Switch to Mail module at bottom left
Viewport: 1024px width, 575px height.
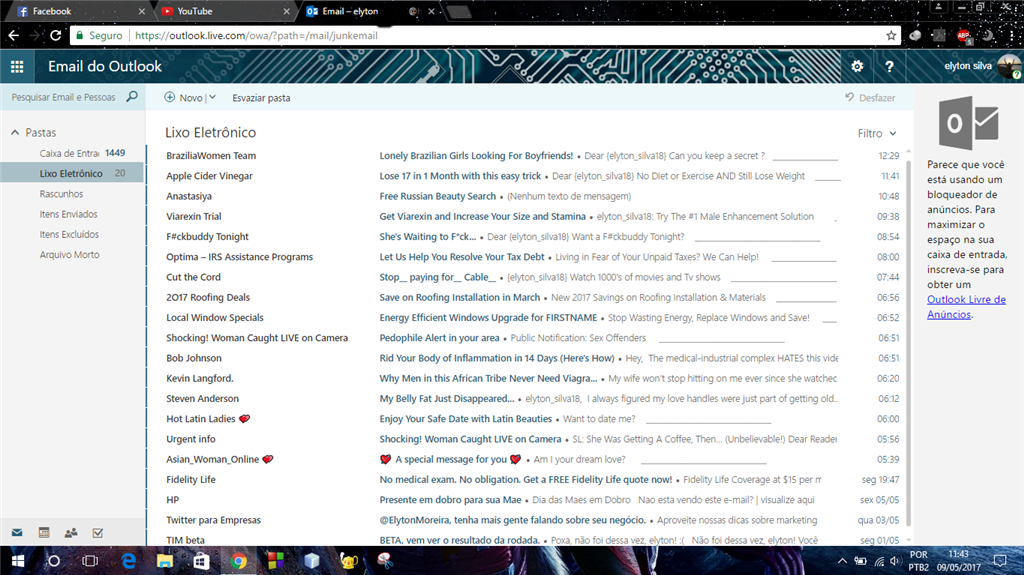17,533
